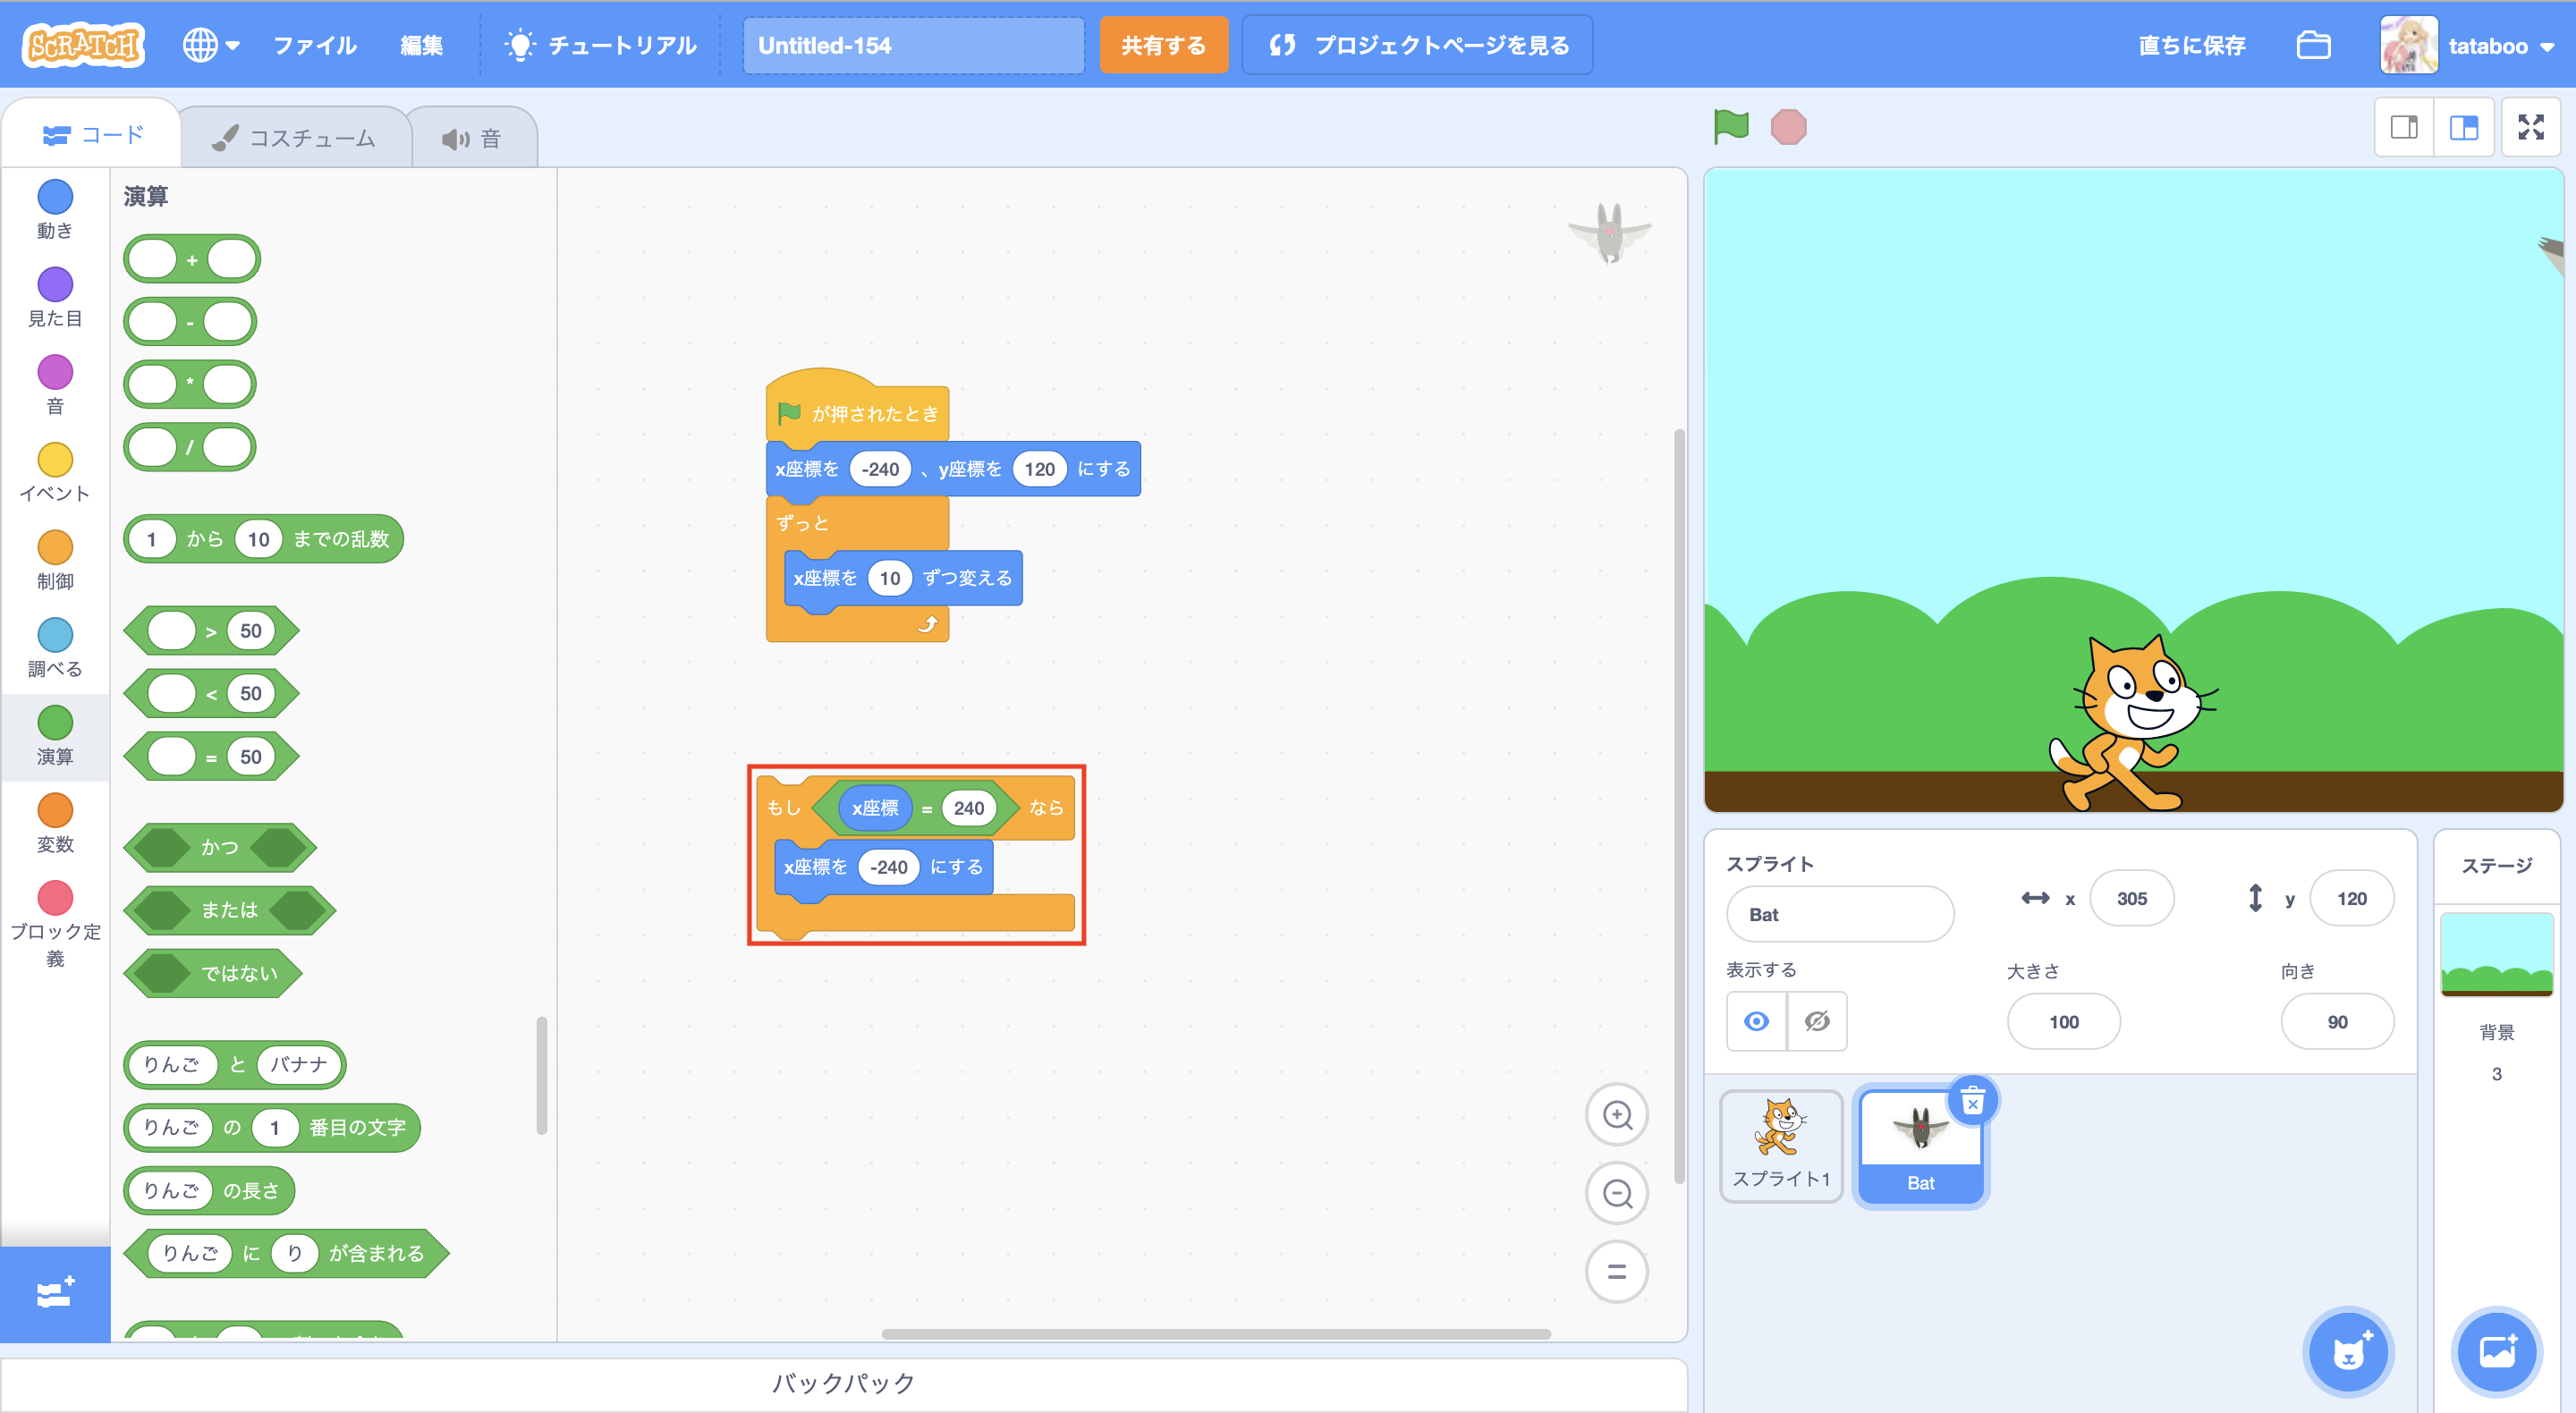Reset workspace zoom with equals icon

click(1616, 1272)
